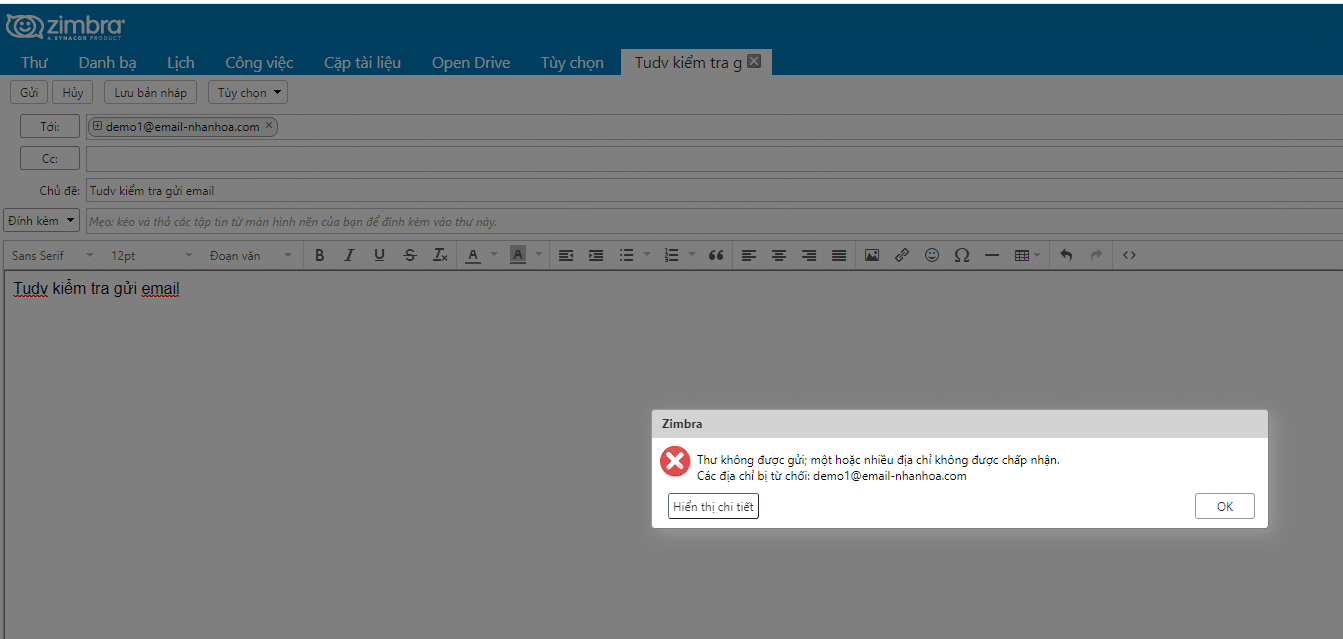Insert an image into the email body
Screen dimensions: 1343x639
(871, 255)
